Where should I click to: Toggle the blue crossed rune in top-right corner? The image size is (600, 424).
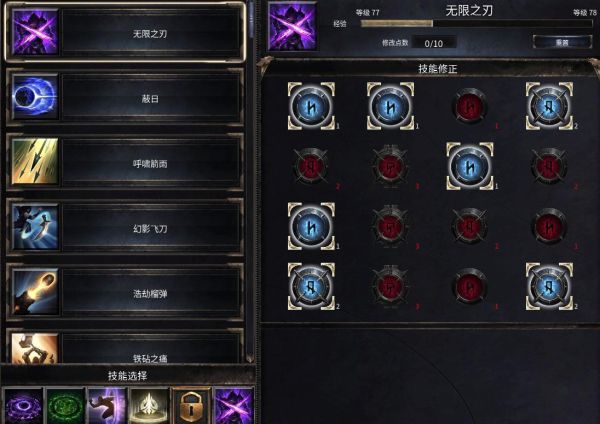549,106
